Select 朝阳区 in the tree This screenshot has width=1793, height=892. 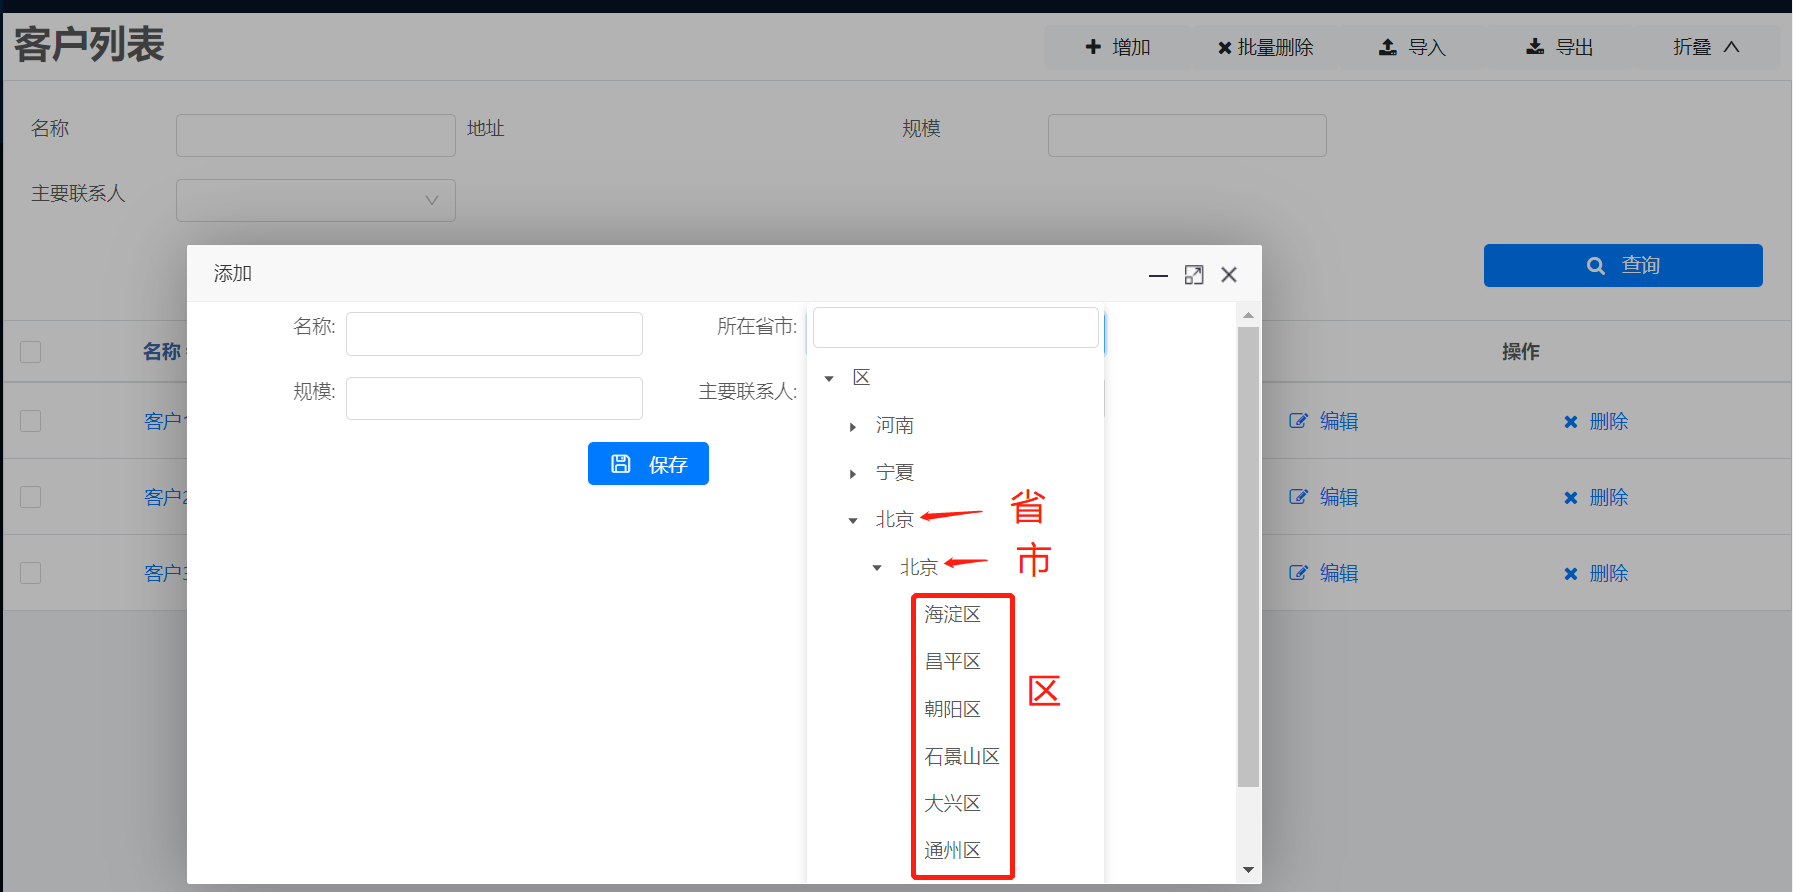[x=952, y=709]
